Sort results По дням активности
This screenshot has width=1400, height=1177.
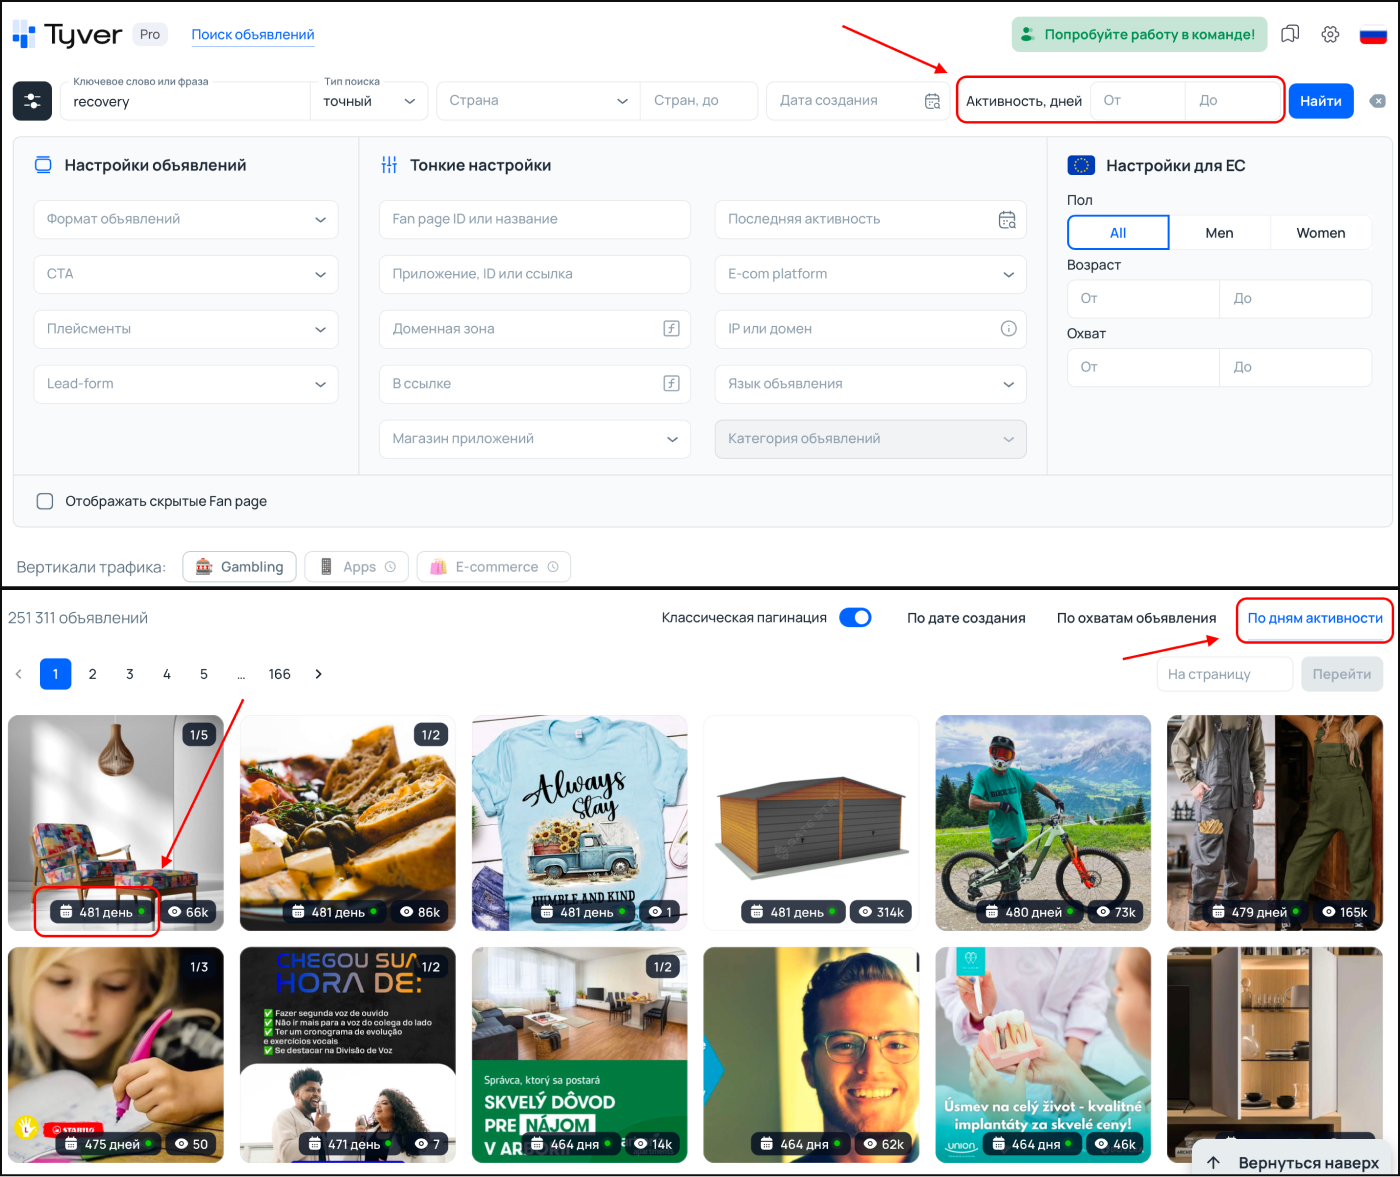[x=1314, y=618]
